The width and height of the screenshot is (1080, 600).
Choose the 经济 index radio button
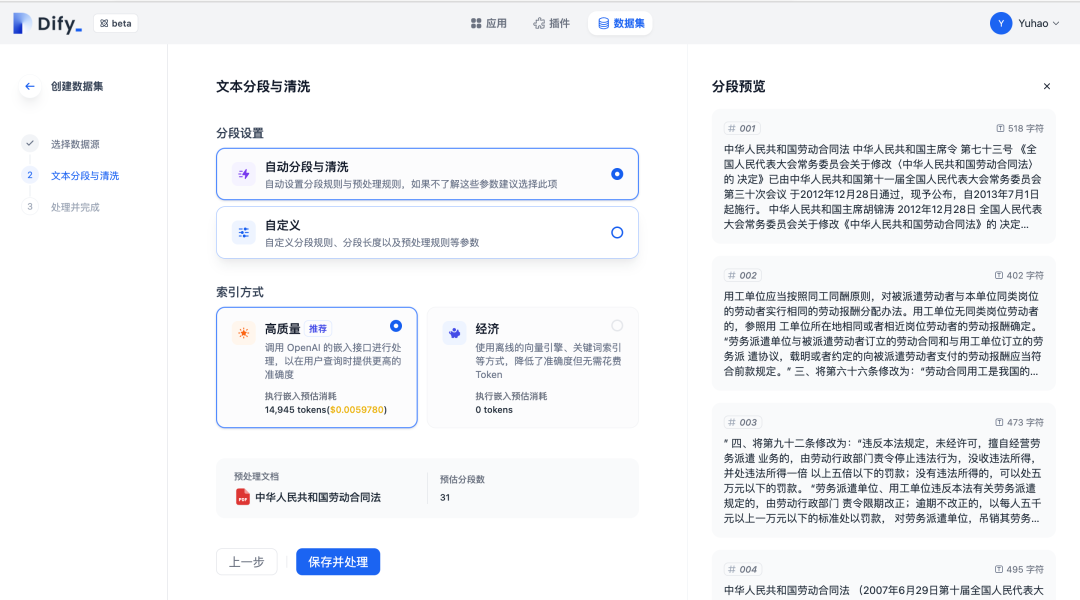point(617,326)
